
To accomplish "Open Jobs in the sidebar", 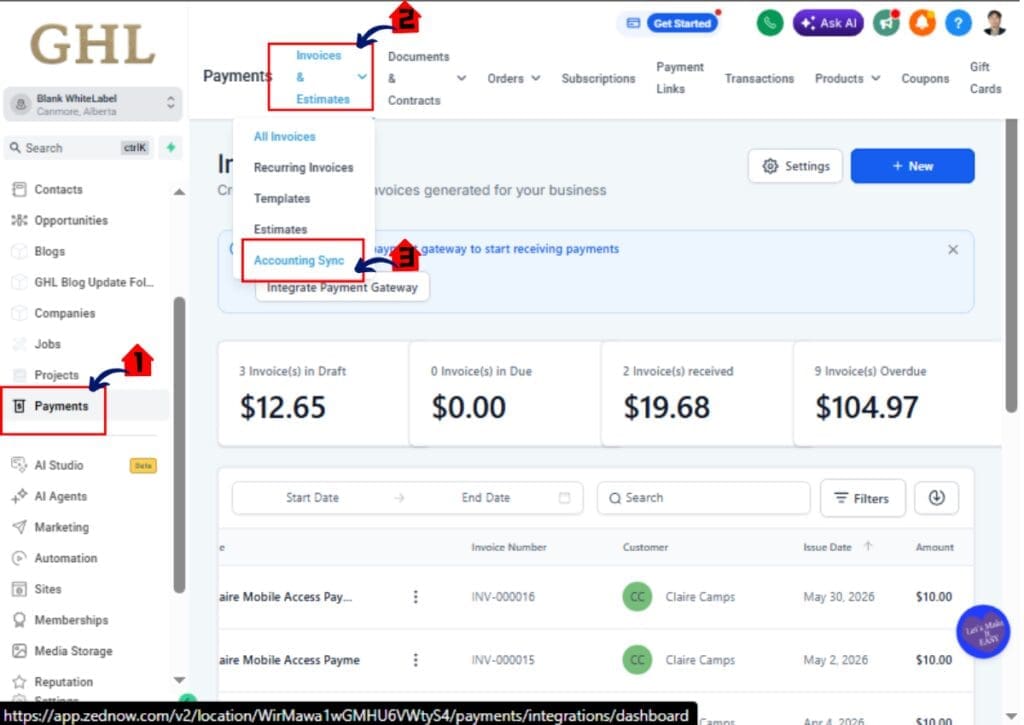I will (x=47, y=344).
